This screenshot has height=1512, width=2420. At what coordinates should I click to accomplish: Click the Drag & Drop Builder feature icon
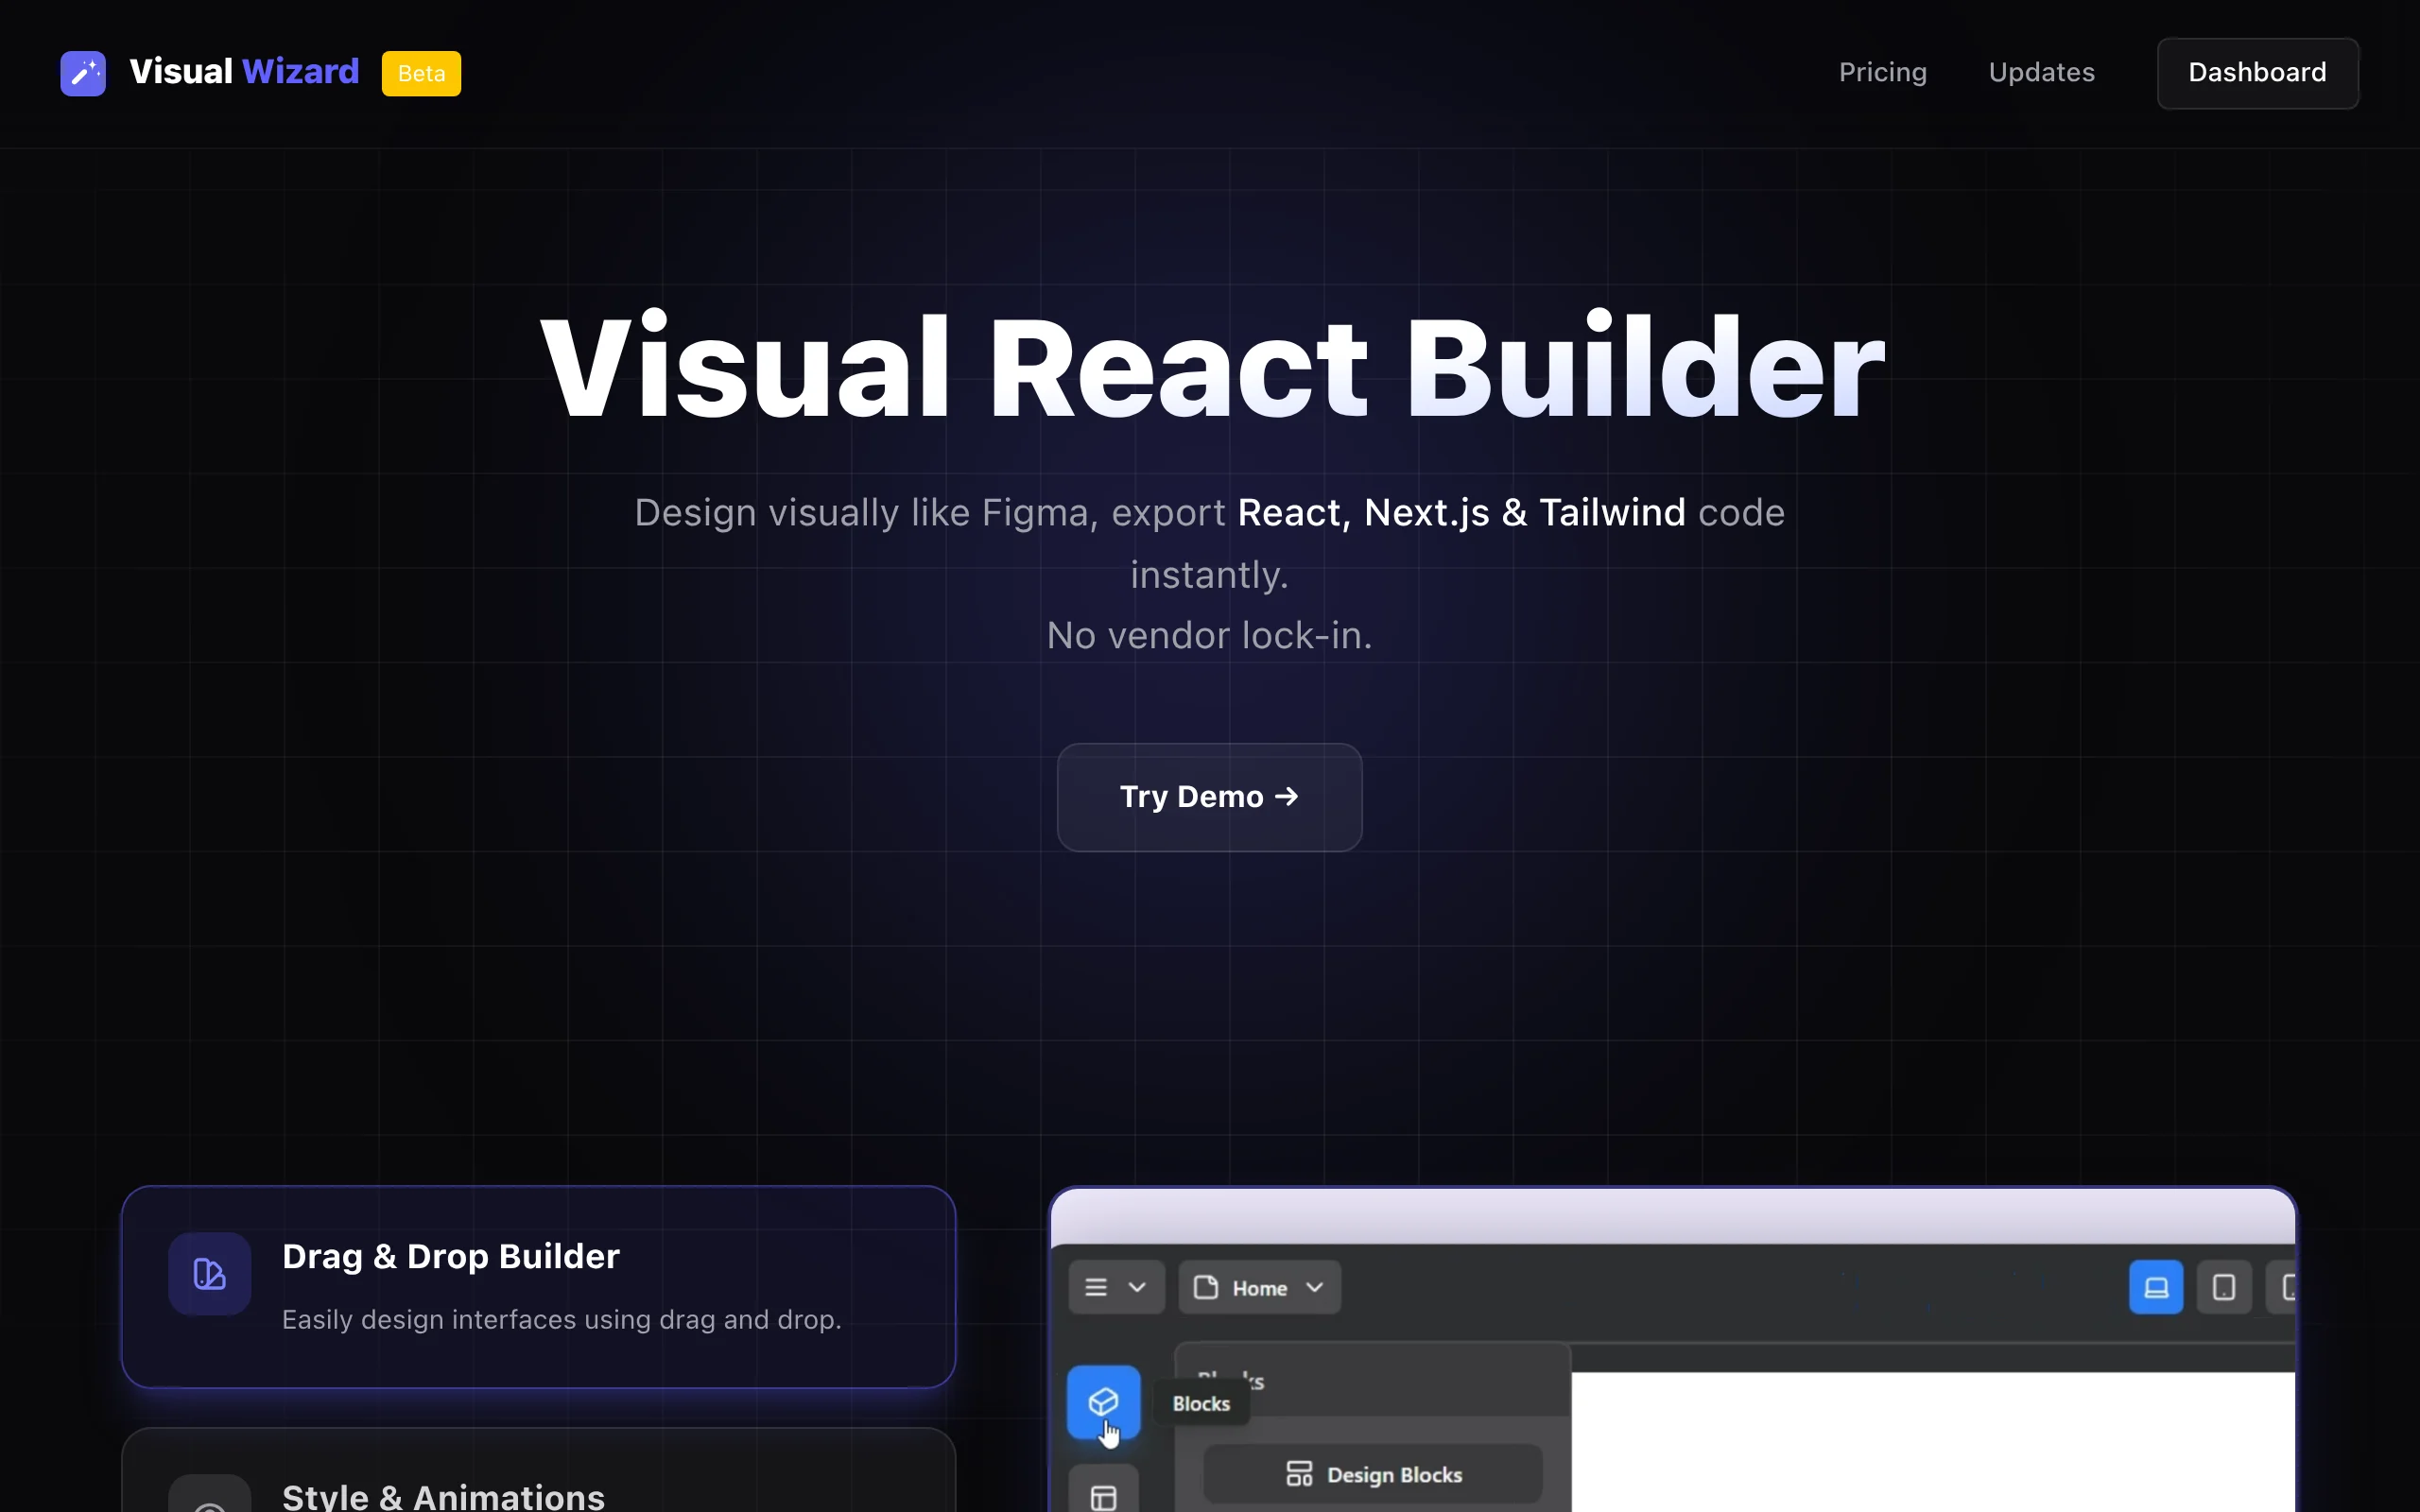click(x=209, y=1273)
